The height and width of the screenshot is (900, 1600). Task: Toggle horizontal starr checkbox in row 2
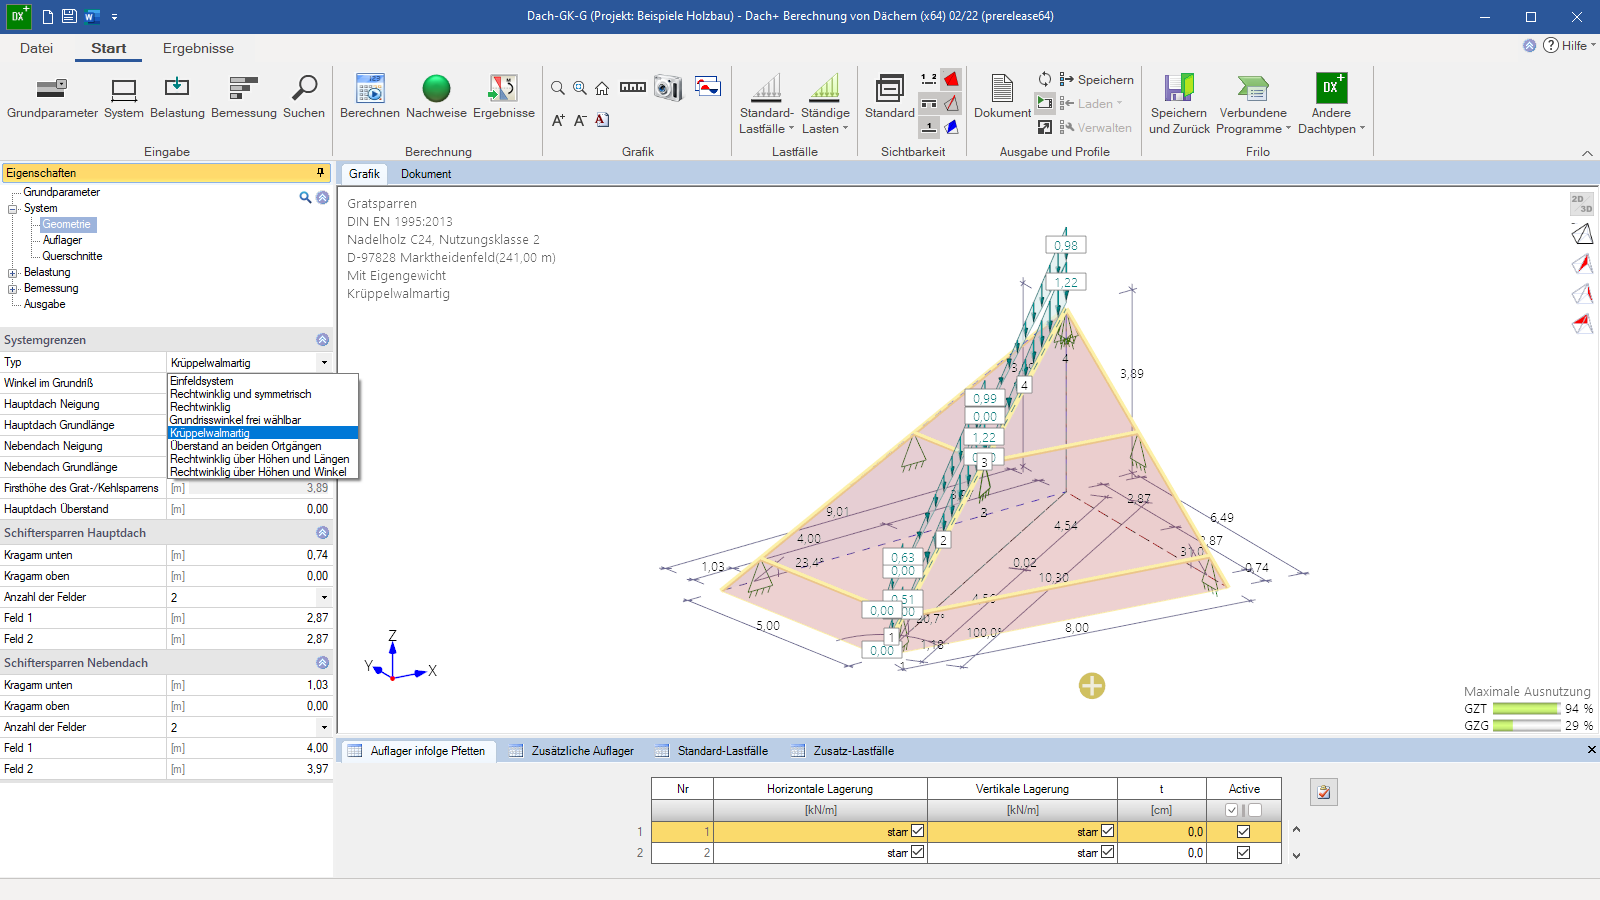pyautogui.click(x=918, y=852)
